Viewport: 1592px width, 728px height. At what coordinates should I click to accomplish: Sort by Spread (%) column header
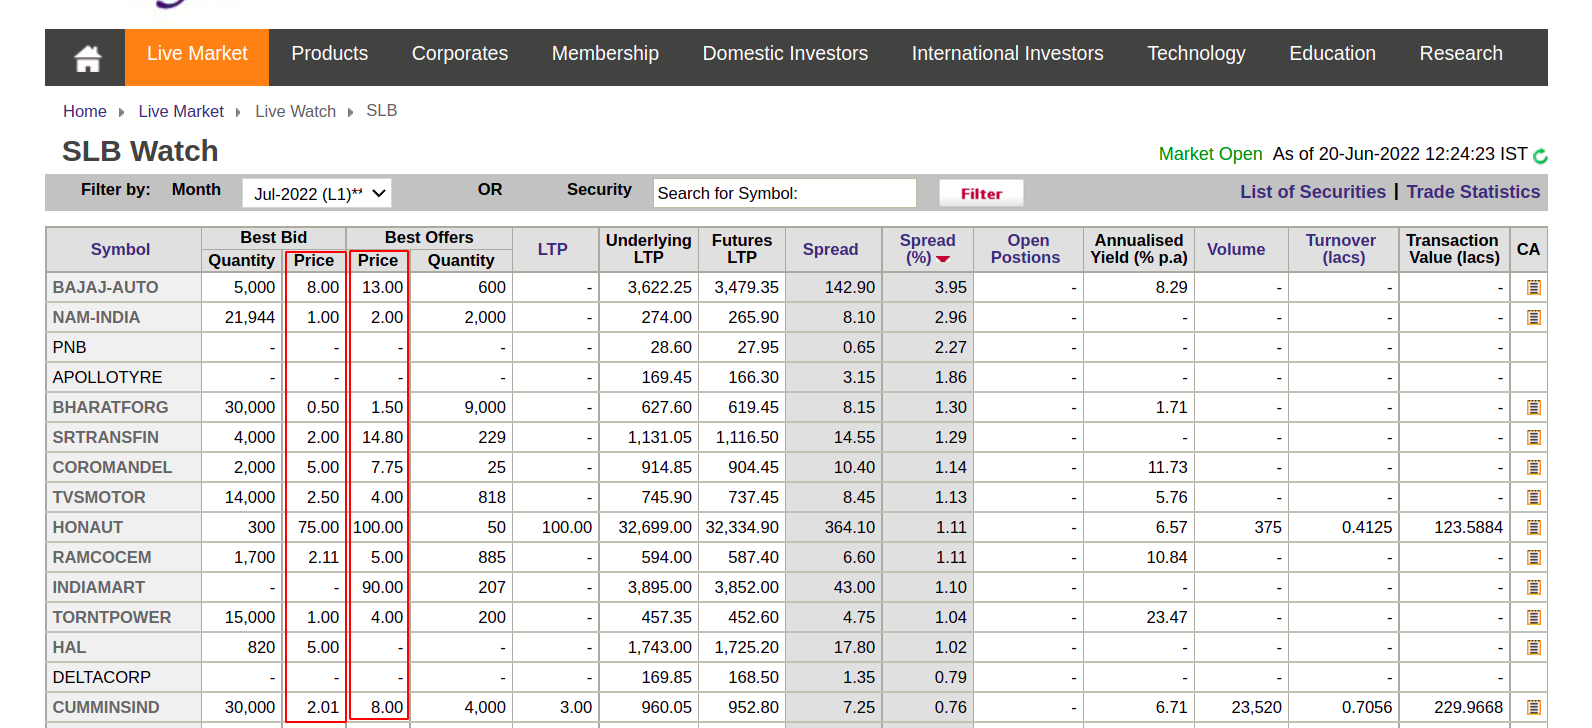pos(927,249)
